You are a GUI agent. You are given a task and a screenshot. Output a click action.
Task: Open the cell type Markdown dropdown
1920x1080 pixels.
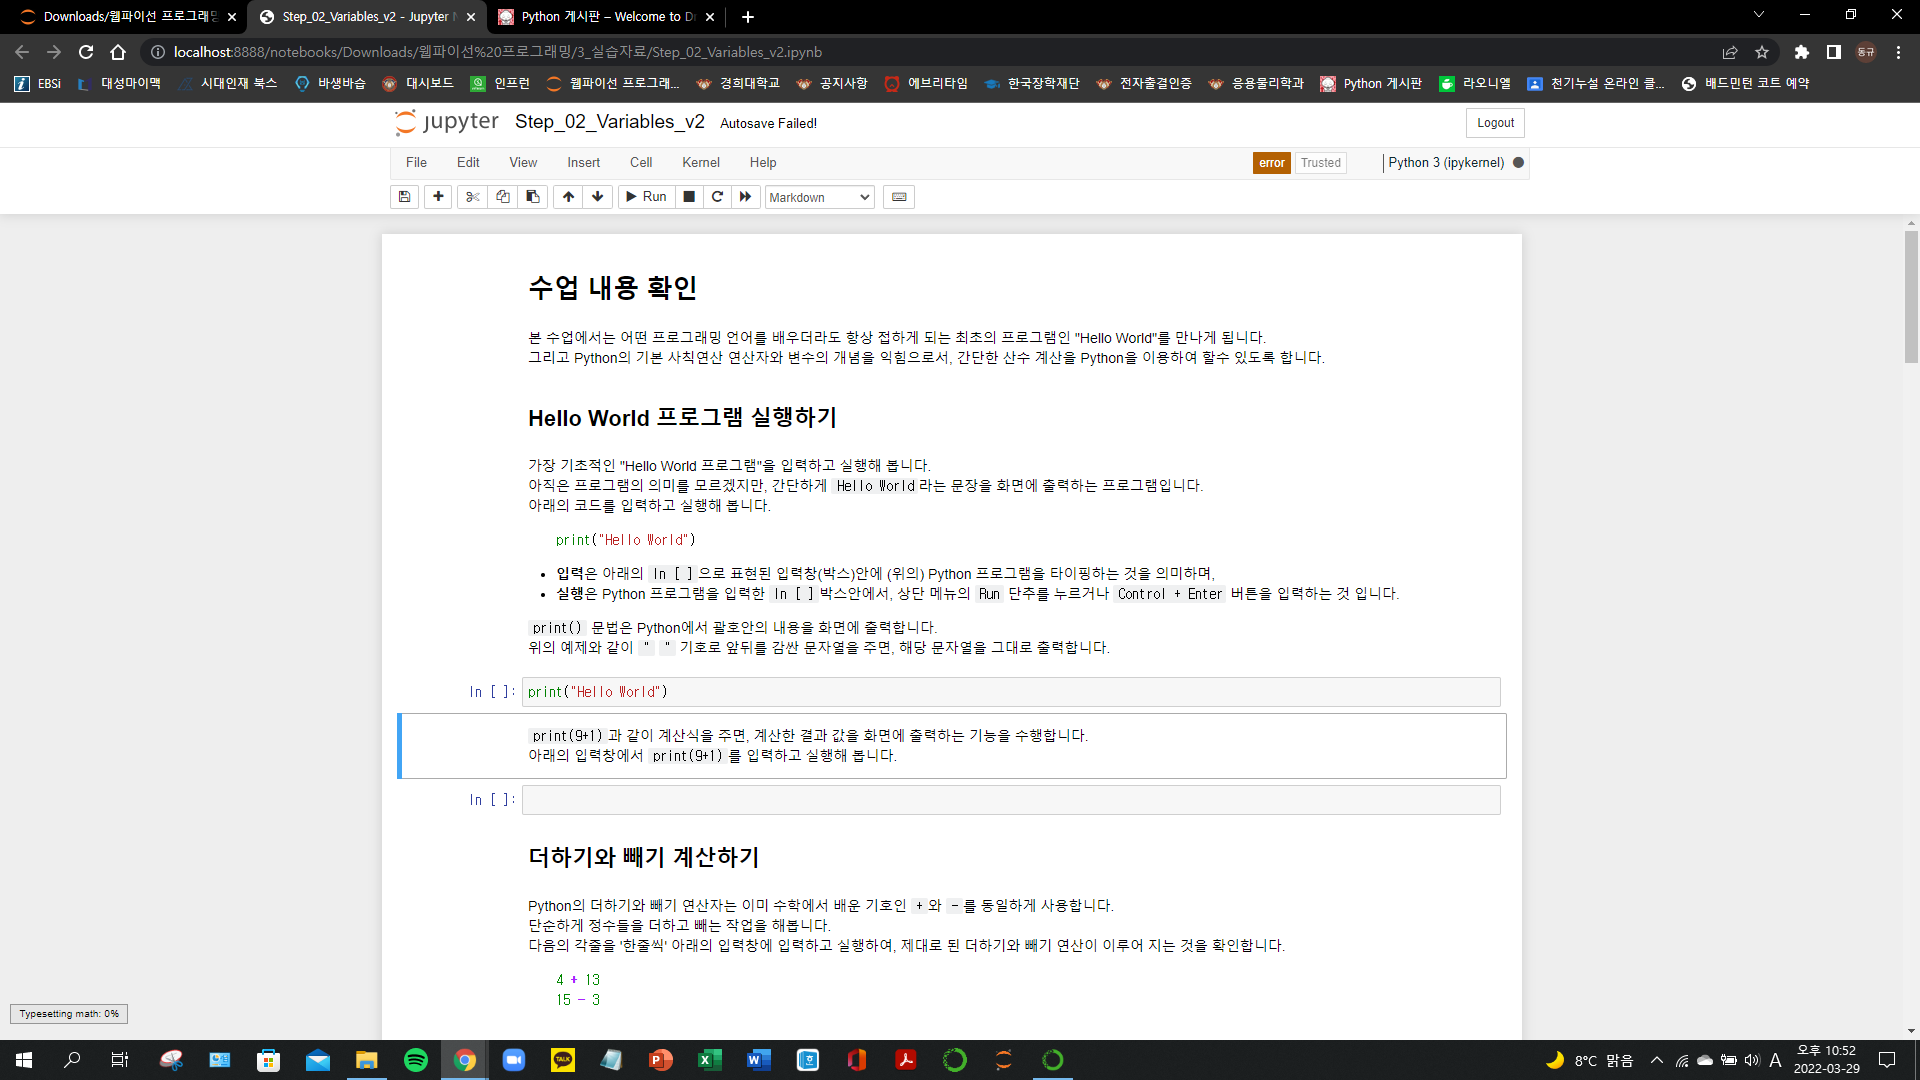point(820,197)
